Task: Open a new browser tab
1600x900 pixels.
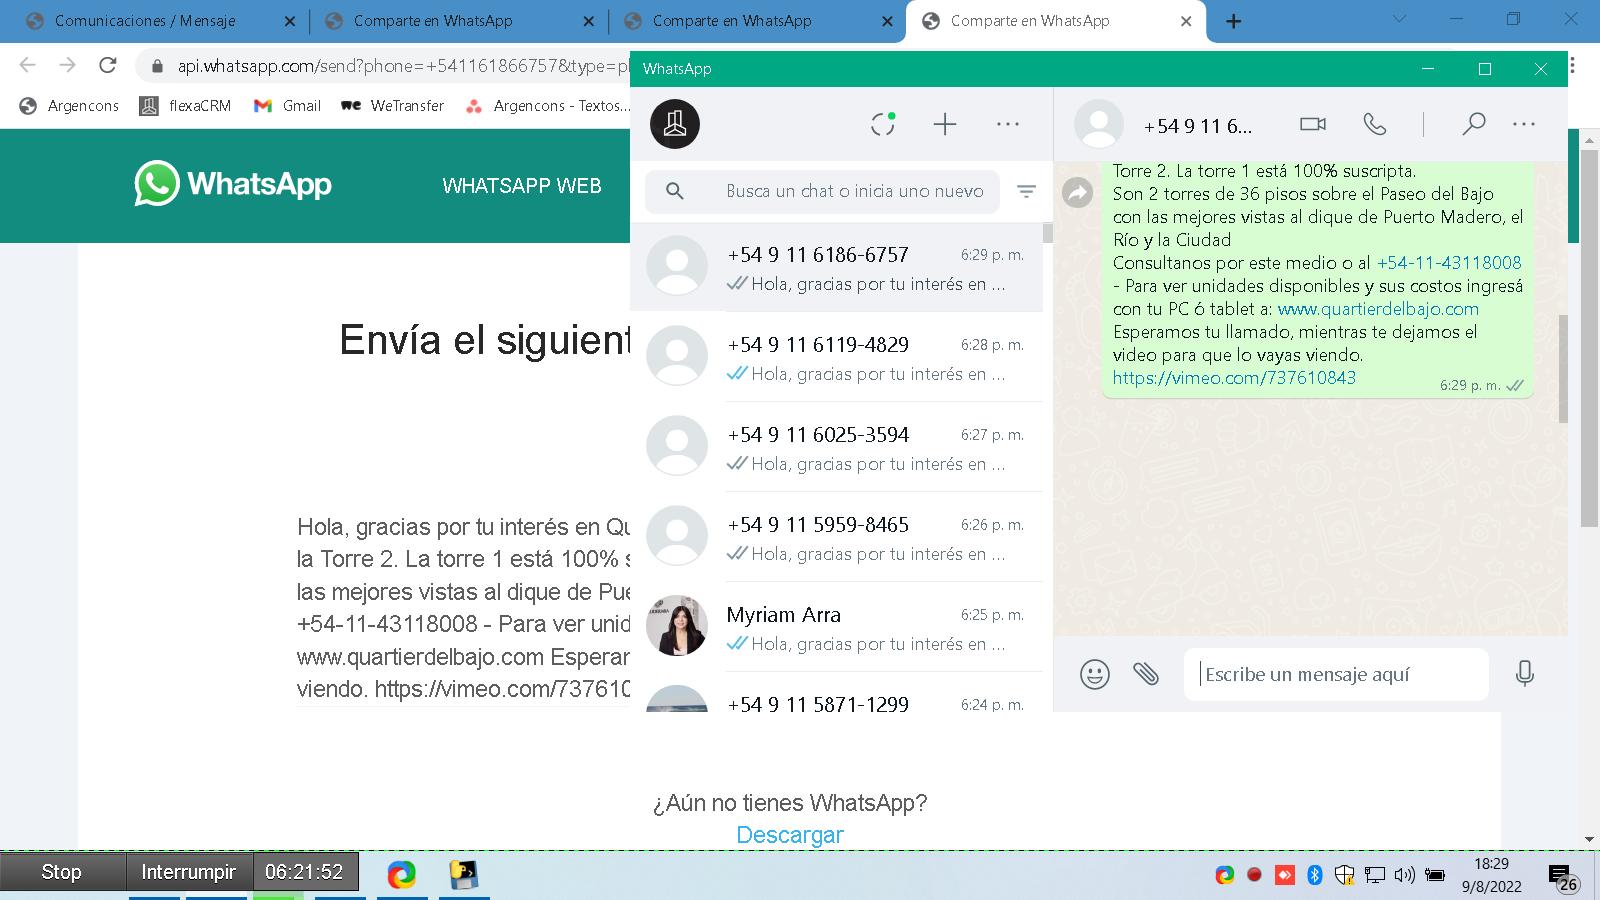Action: 1234,21
